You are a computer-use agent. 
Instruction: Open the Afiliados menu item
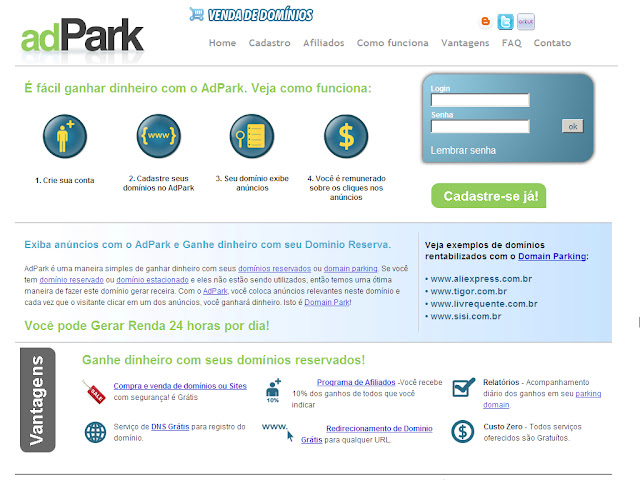324,43
